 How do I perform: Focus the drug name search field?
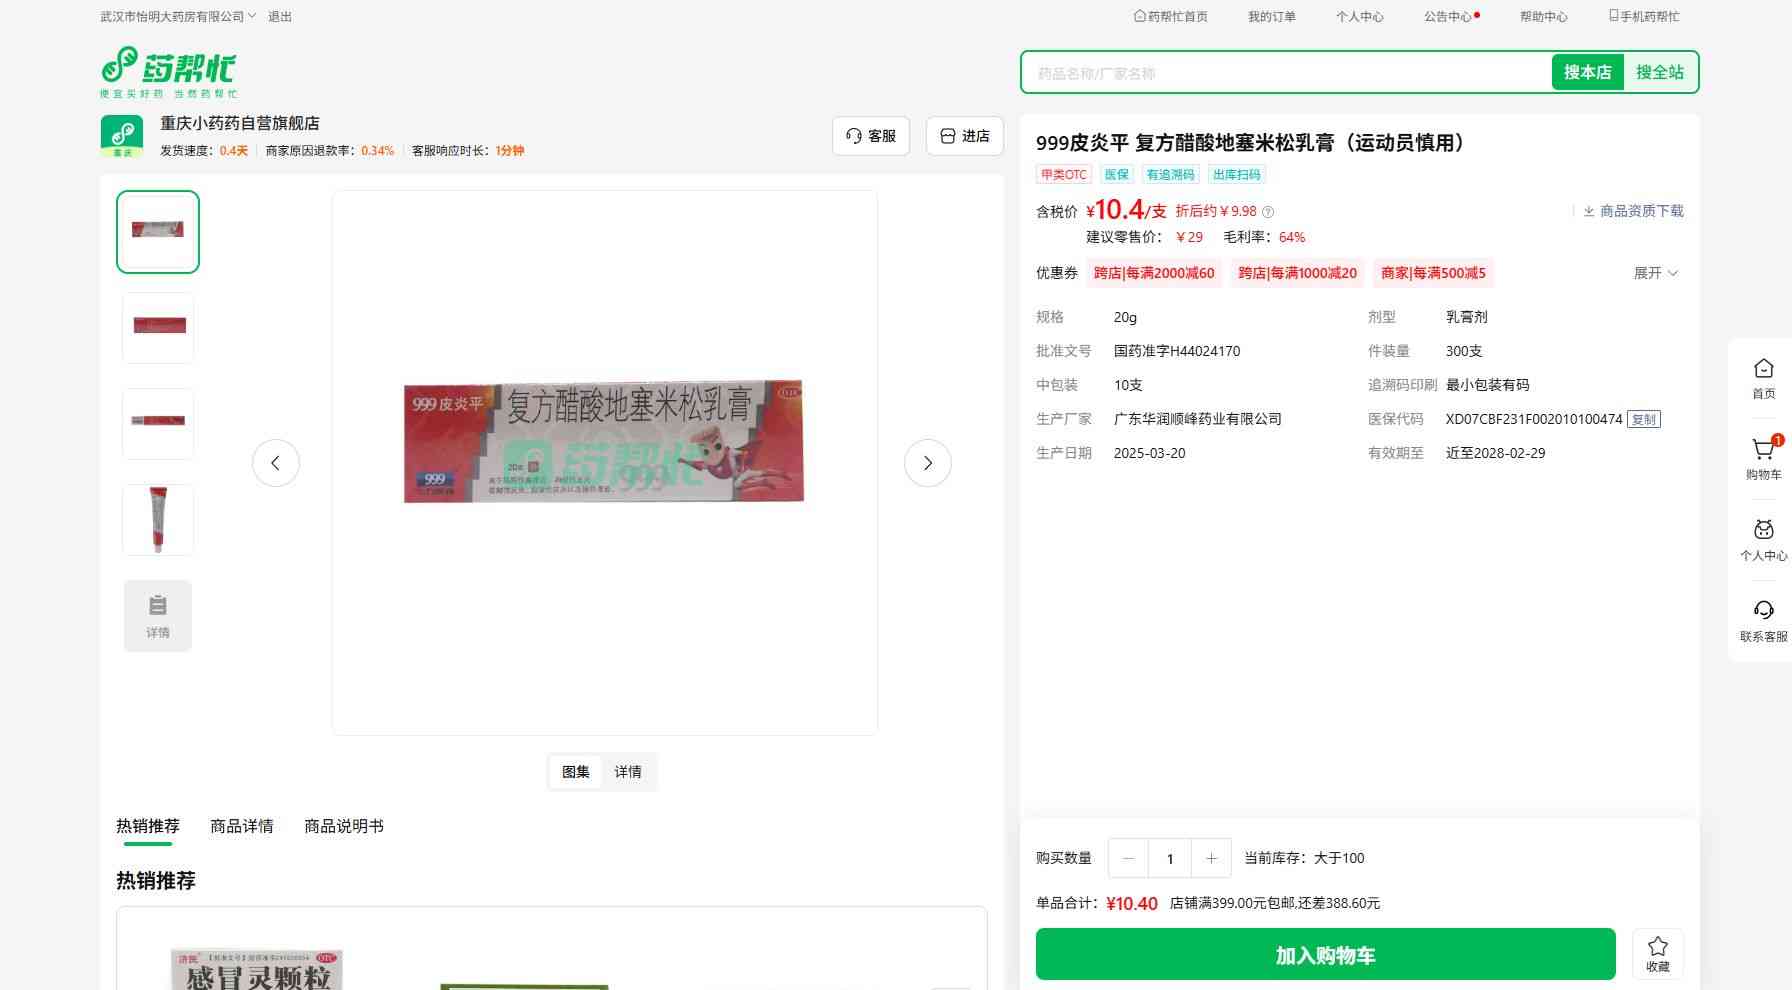click(1286, 73)
